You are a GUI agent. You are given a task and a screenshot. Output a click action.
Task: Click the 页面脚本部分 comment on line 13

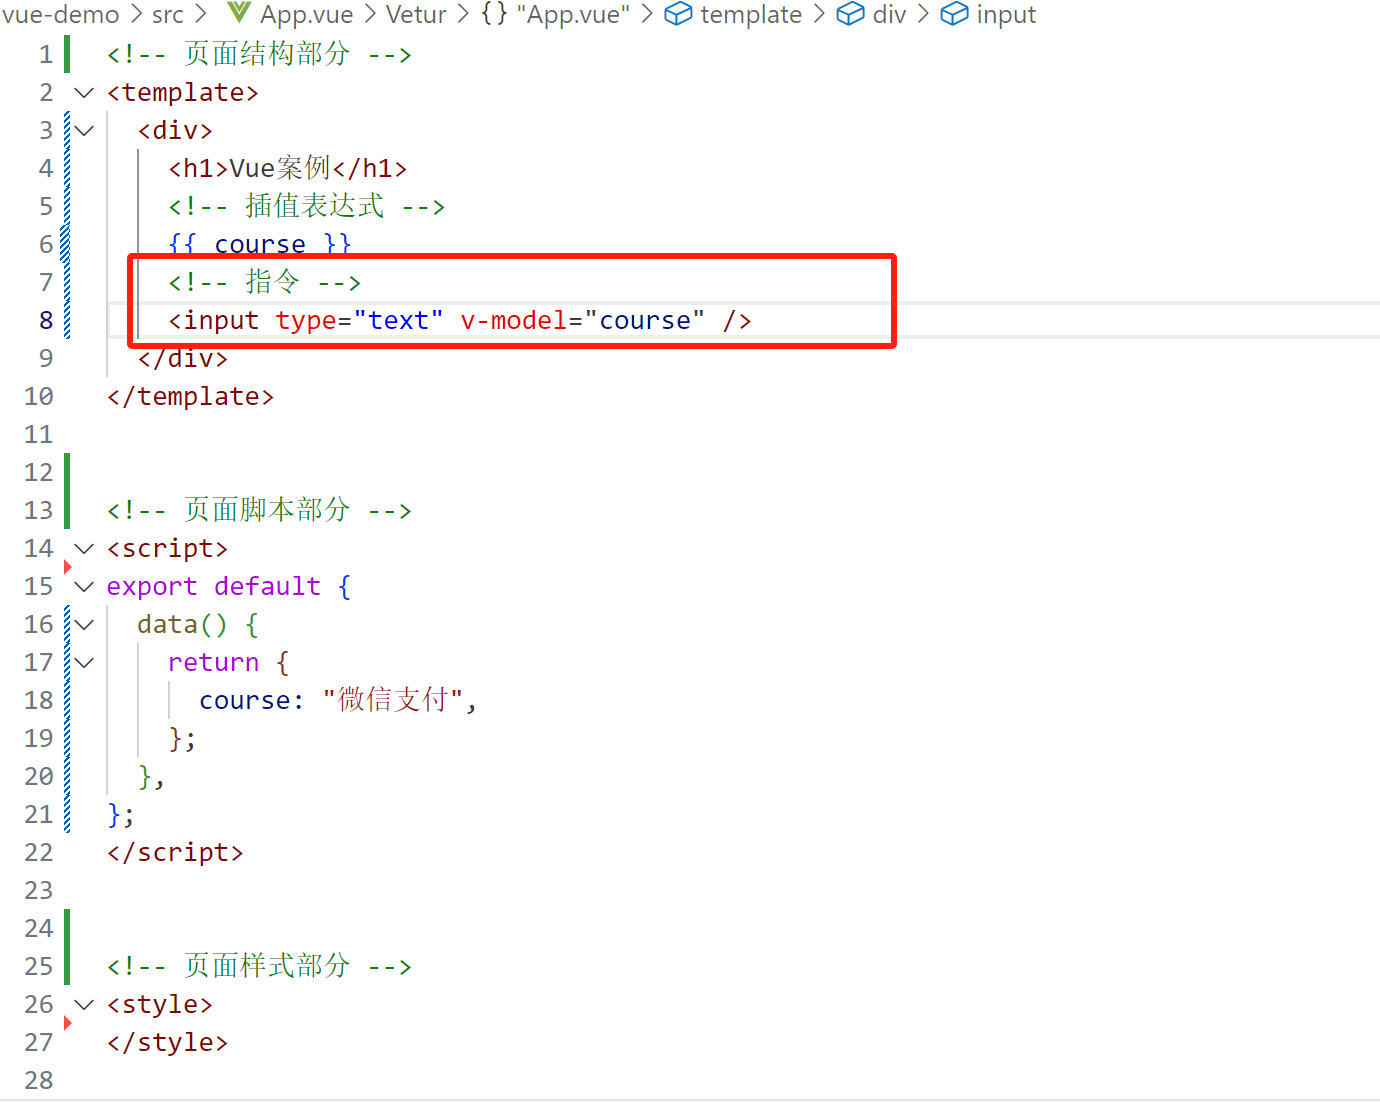click(x=259, y=510)
